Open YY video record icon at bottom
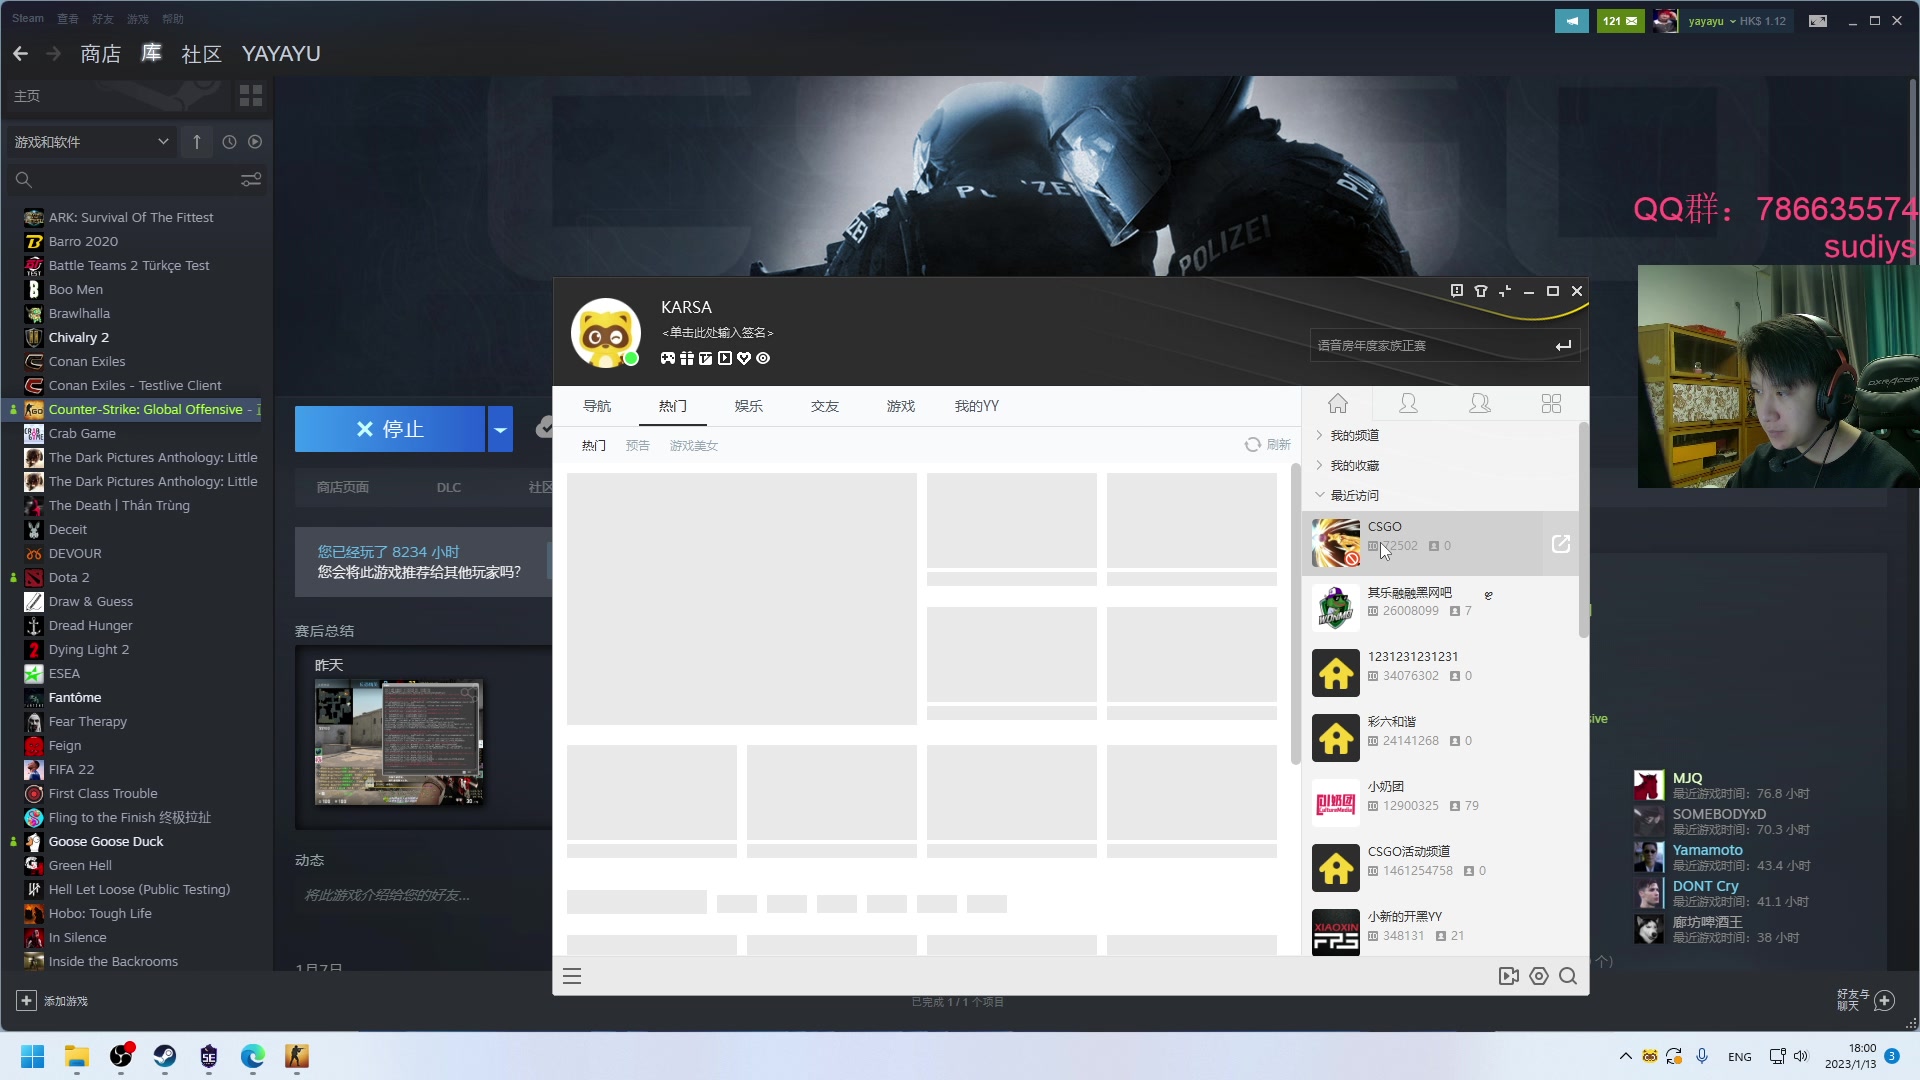This screenshot has height=1080, width=1920. [x=1509, y=977]
